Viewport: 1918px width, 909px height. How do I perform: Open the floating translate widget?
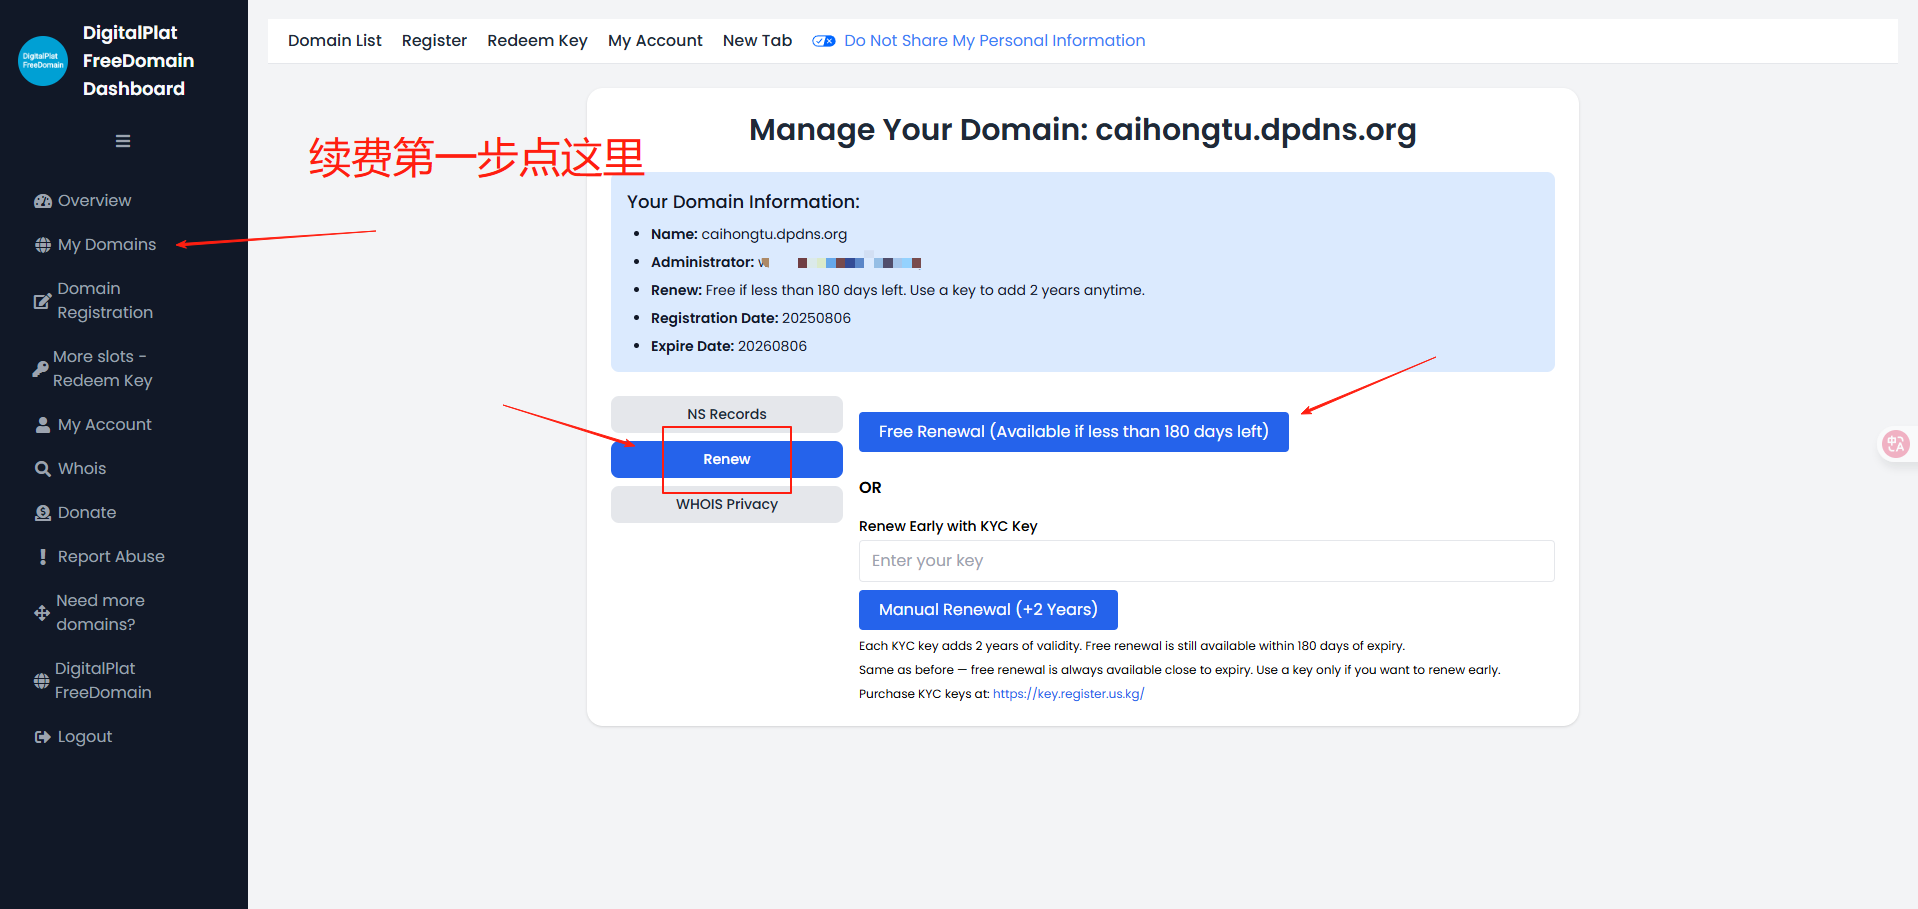[1895, 444]
